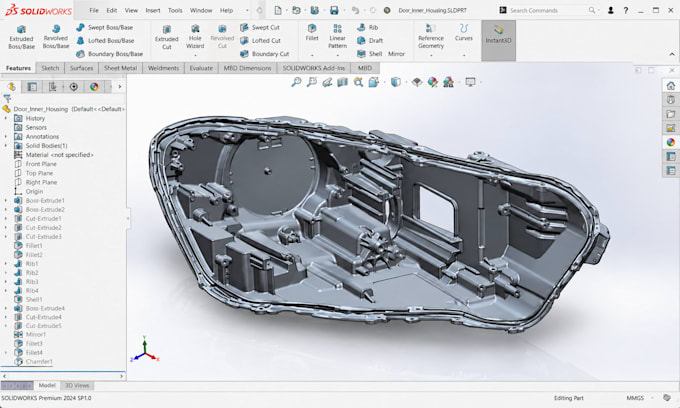Select the Revolved Boss/Base tool

56,36
